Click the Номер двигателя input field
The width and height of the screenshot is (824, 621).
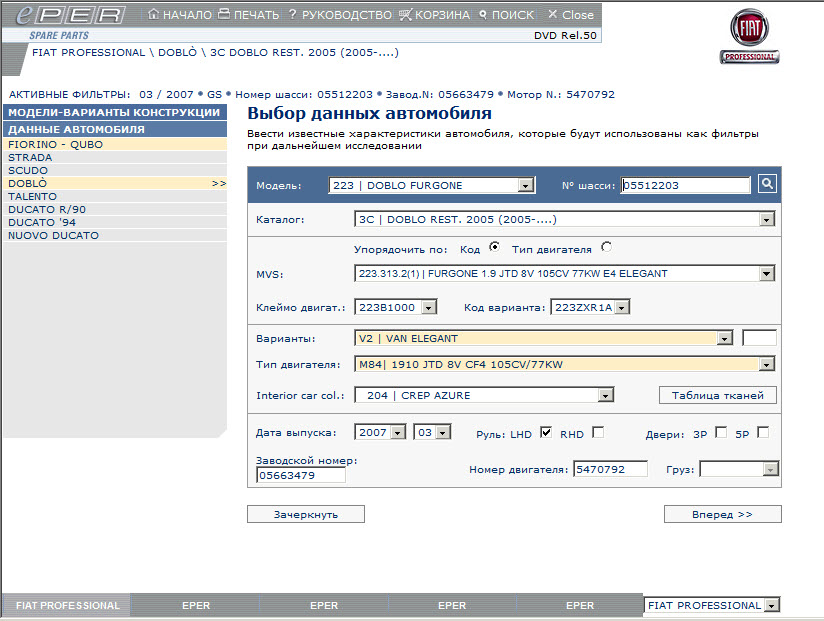click(610, 469)
